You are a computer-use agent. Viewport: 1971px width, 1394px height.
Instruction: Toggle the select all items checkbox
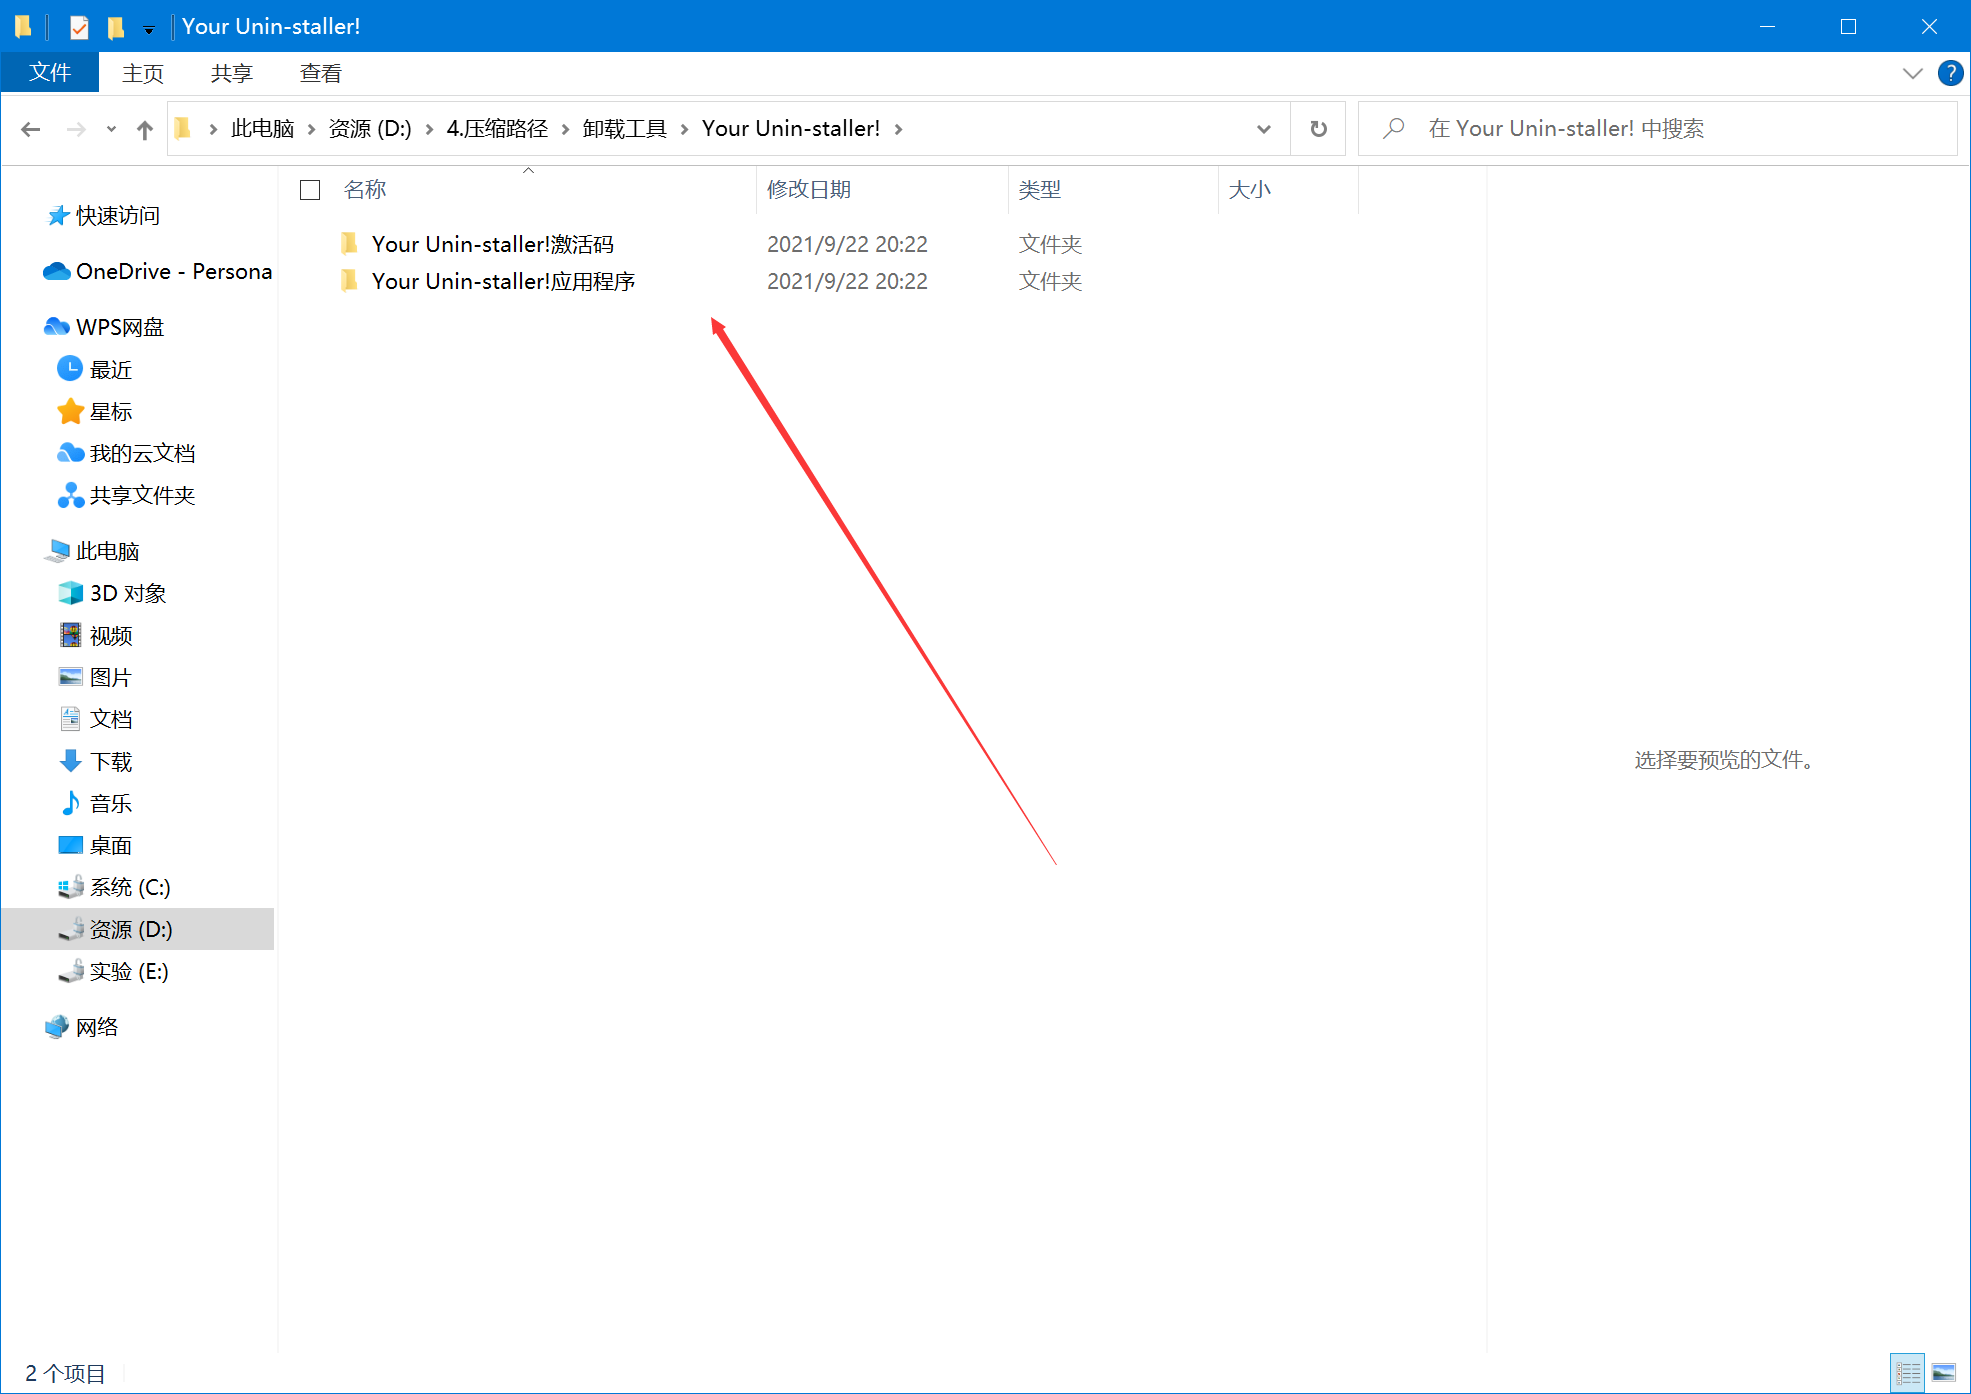tap(310, 190)
